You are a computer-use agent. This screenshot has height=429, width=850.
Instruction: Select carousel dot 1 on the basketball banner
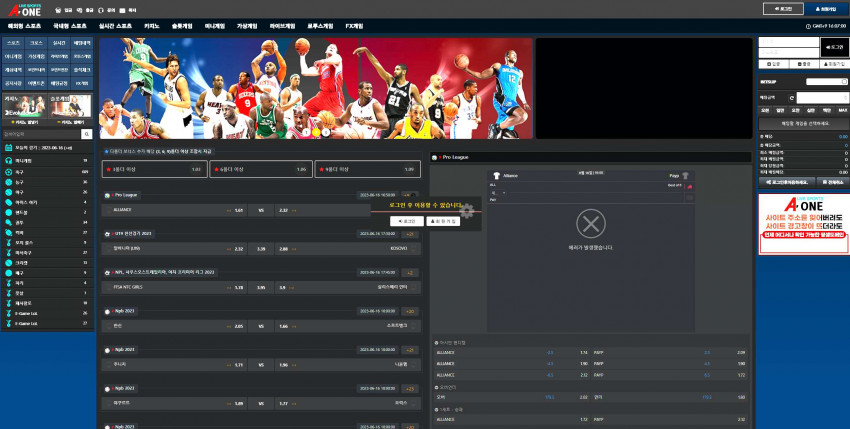pos(306,132)
